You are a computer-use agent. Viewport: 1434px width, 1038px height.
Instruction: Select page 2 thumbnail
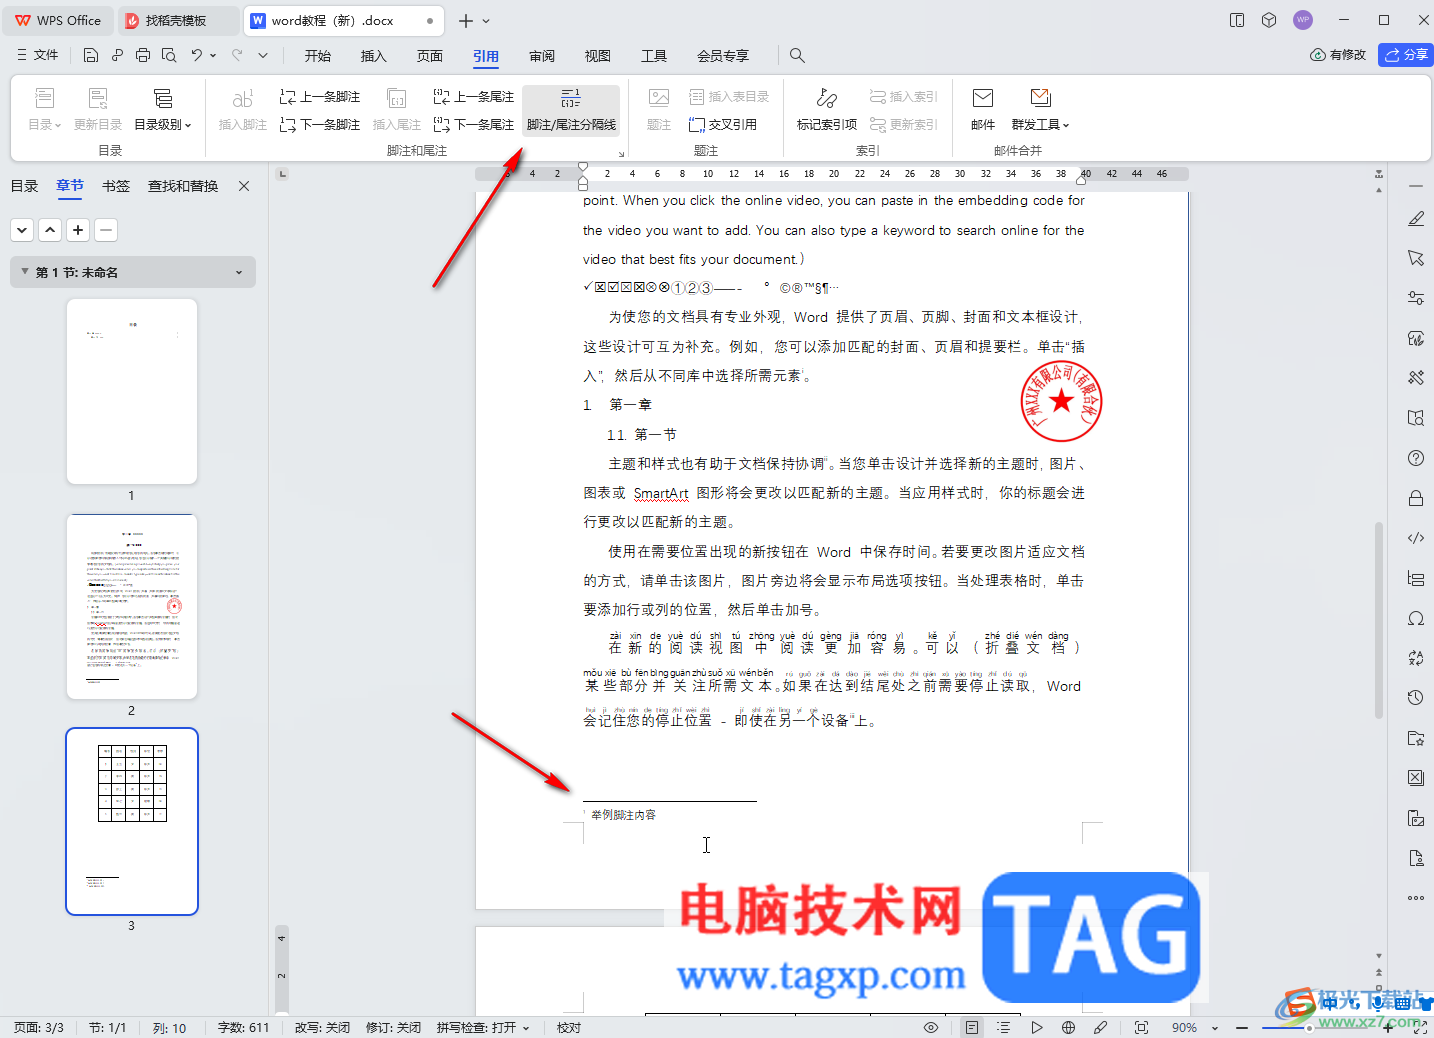tap(132, 606)
